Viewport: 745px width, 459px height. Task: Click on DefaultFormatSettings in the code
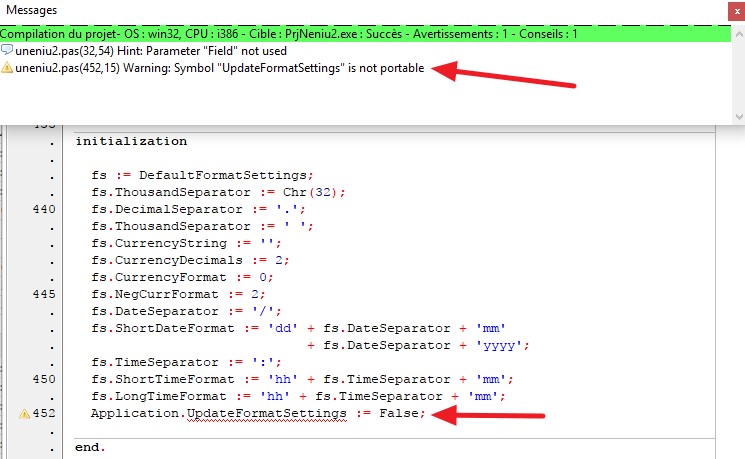(223, 175)
